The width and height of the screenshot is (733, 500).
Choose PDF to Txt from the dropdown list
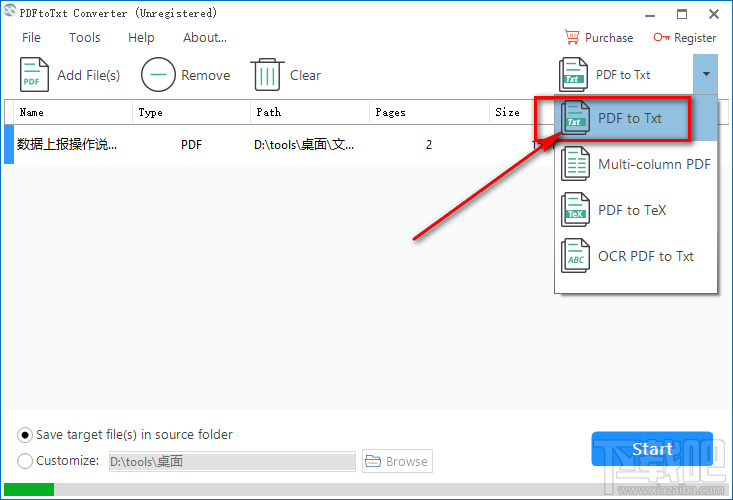tap(636, 118)
